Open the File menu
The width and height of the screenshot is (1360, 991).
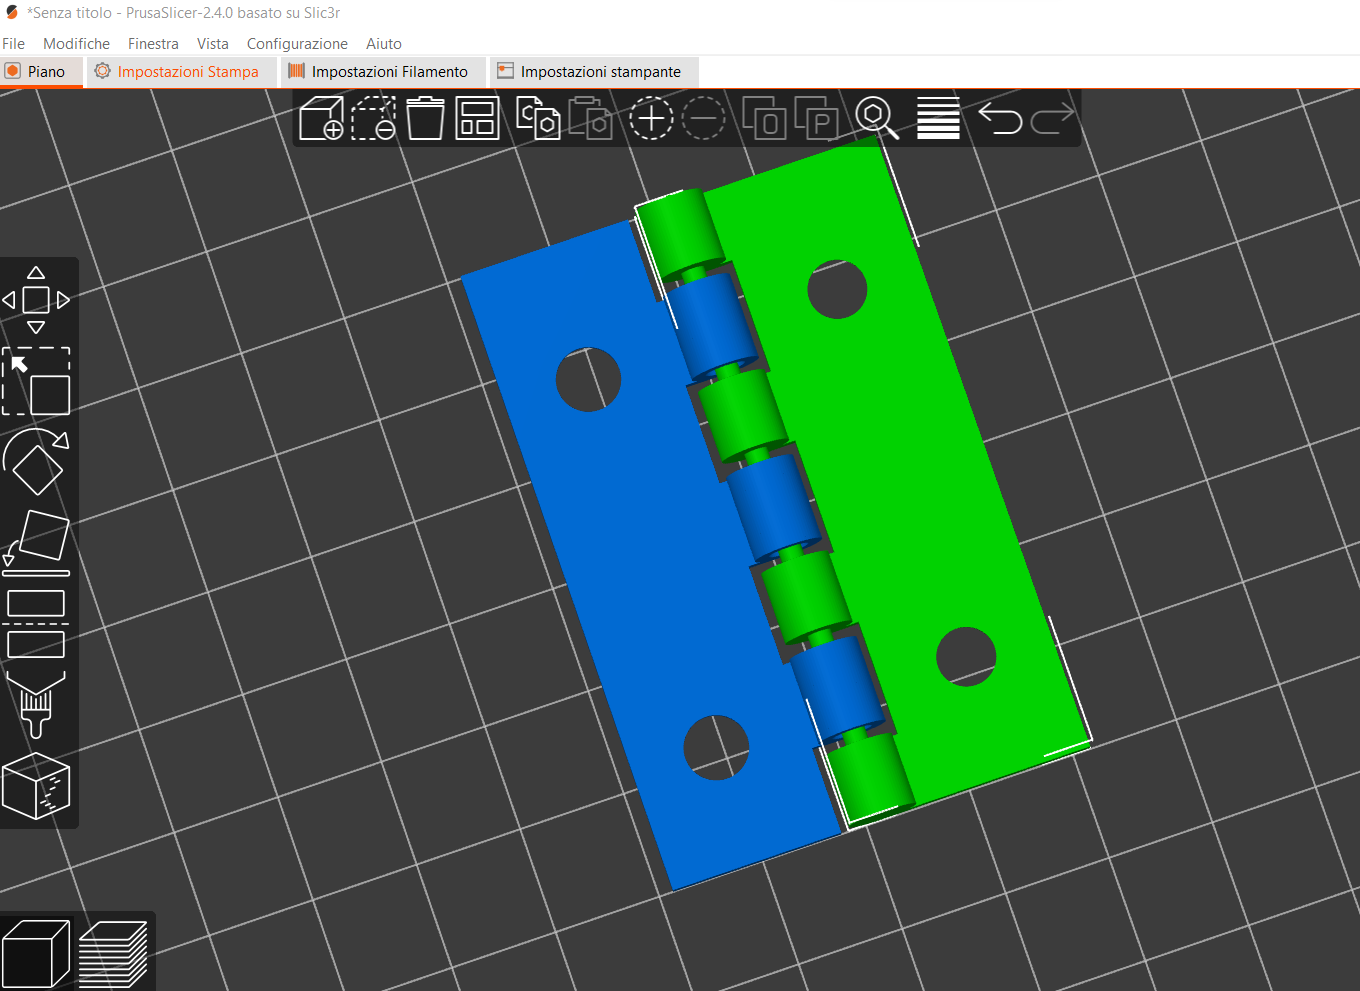tap(14, 44)
